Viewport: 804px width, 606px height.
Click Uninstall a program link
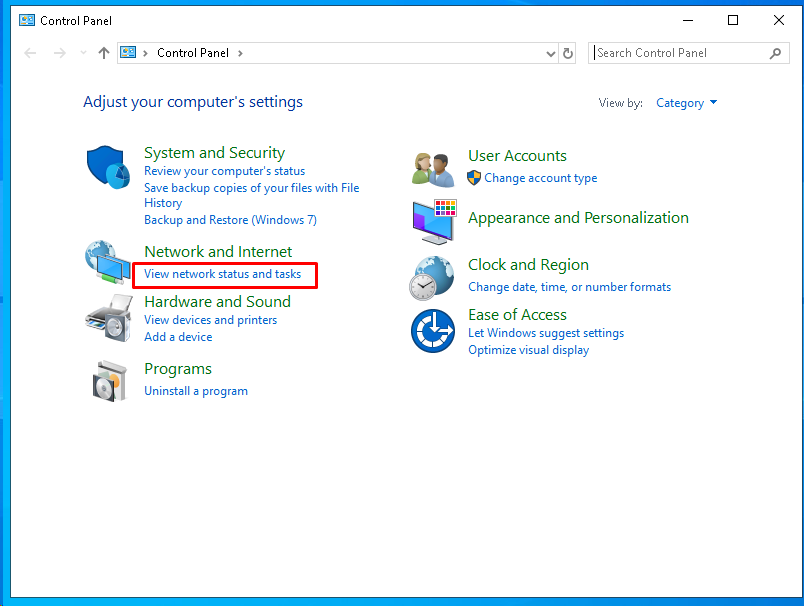pyautogui.click(x=196, y=391)
